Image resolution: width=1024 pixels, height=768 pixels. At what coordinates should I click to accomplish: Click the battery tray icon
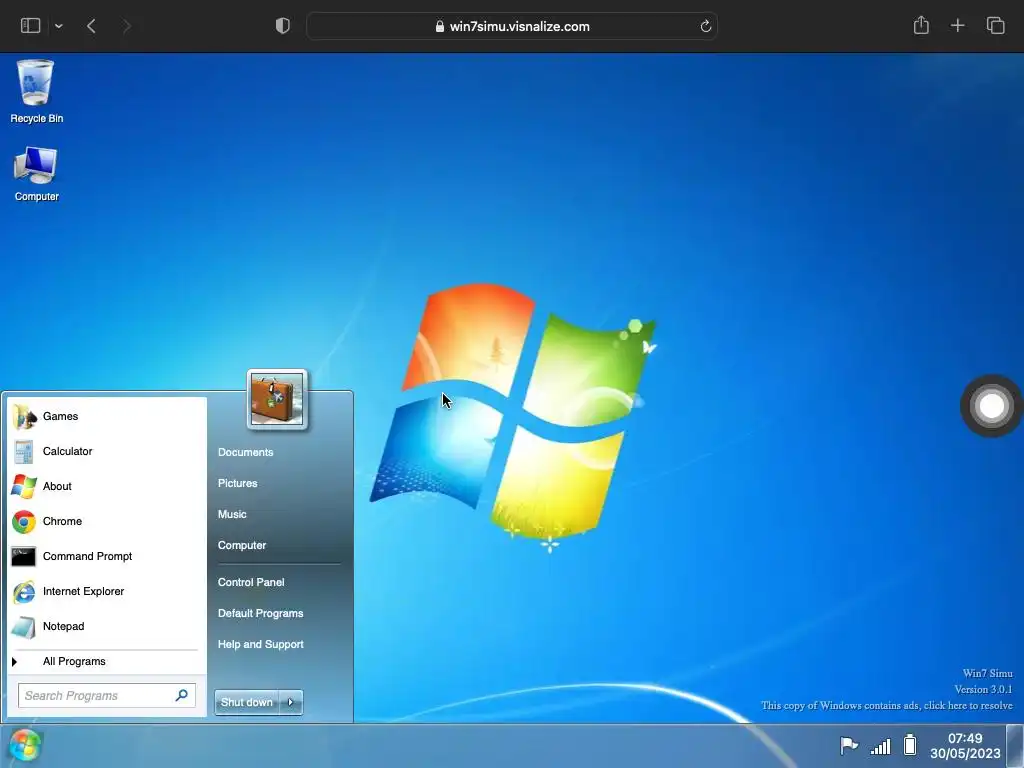click(x=910, y=745)
